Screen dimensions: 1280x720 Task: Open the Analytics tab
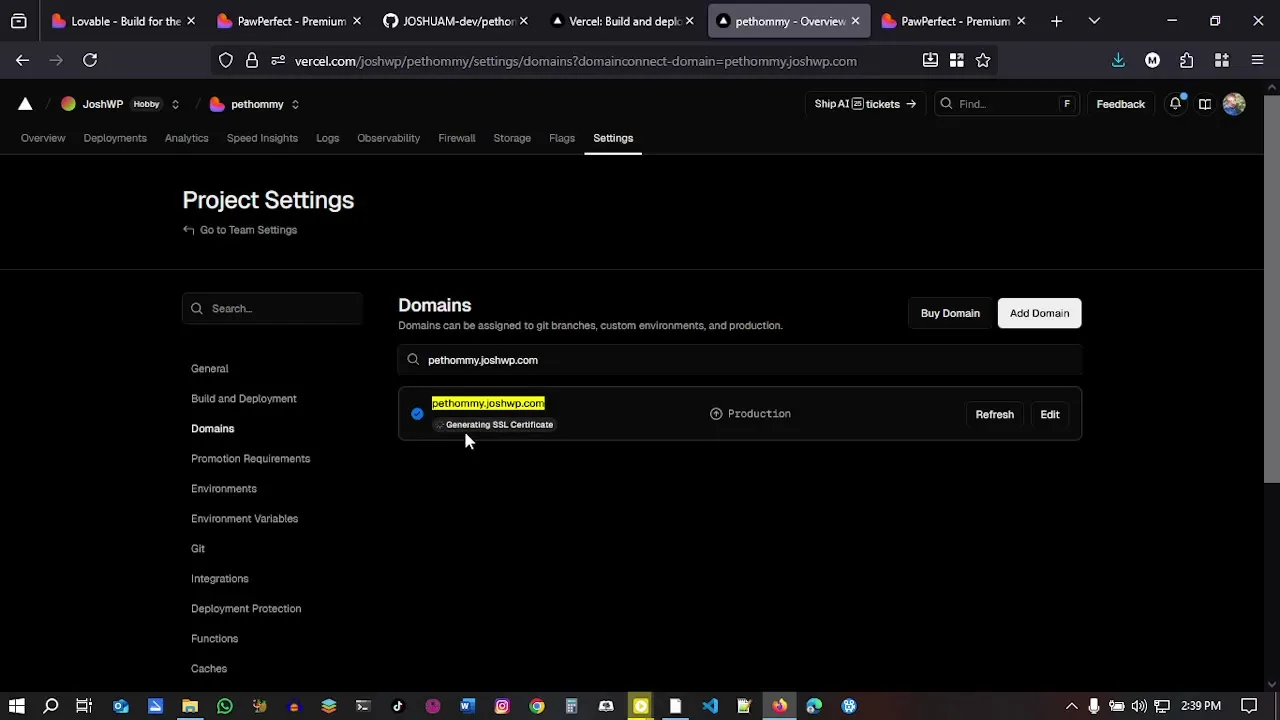tap(187, 138)
